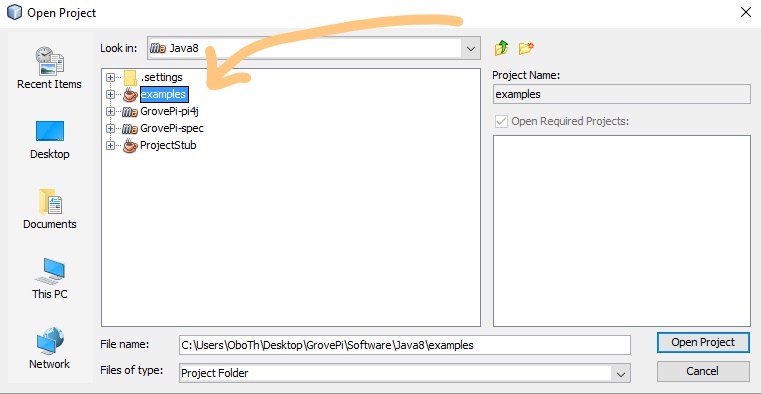Toggle Open Required Projects checkbox
This screenshot has height=394, width=761.
[x=501, y=121]
